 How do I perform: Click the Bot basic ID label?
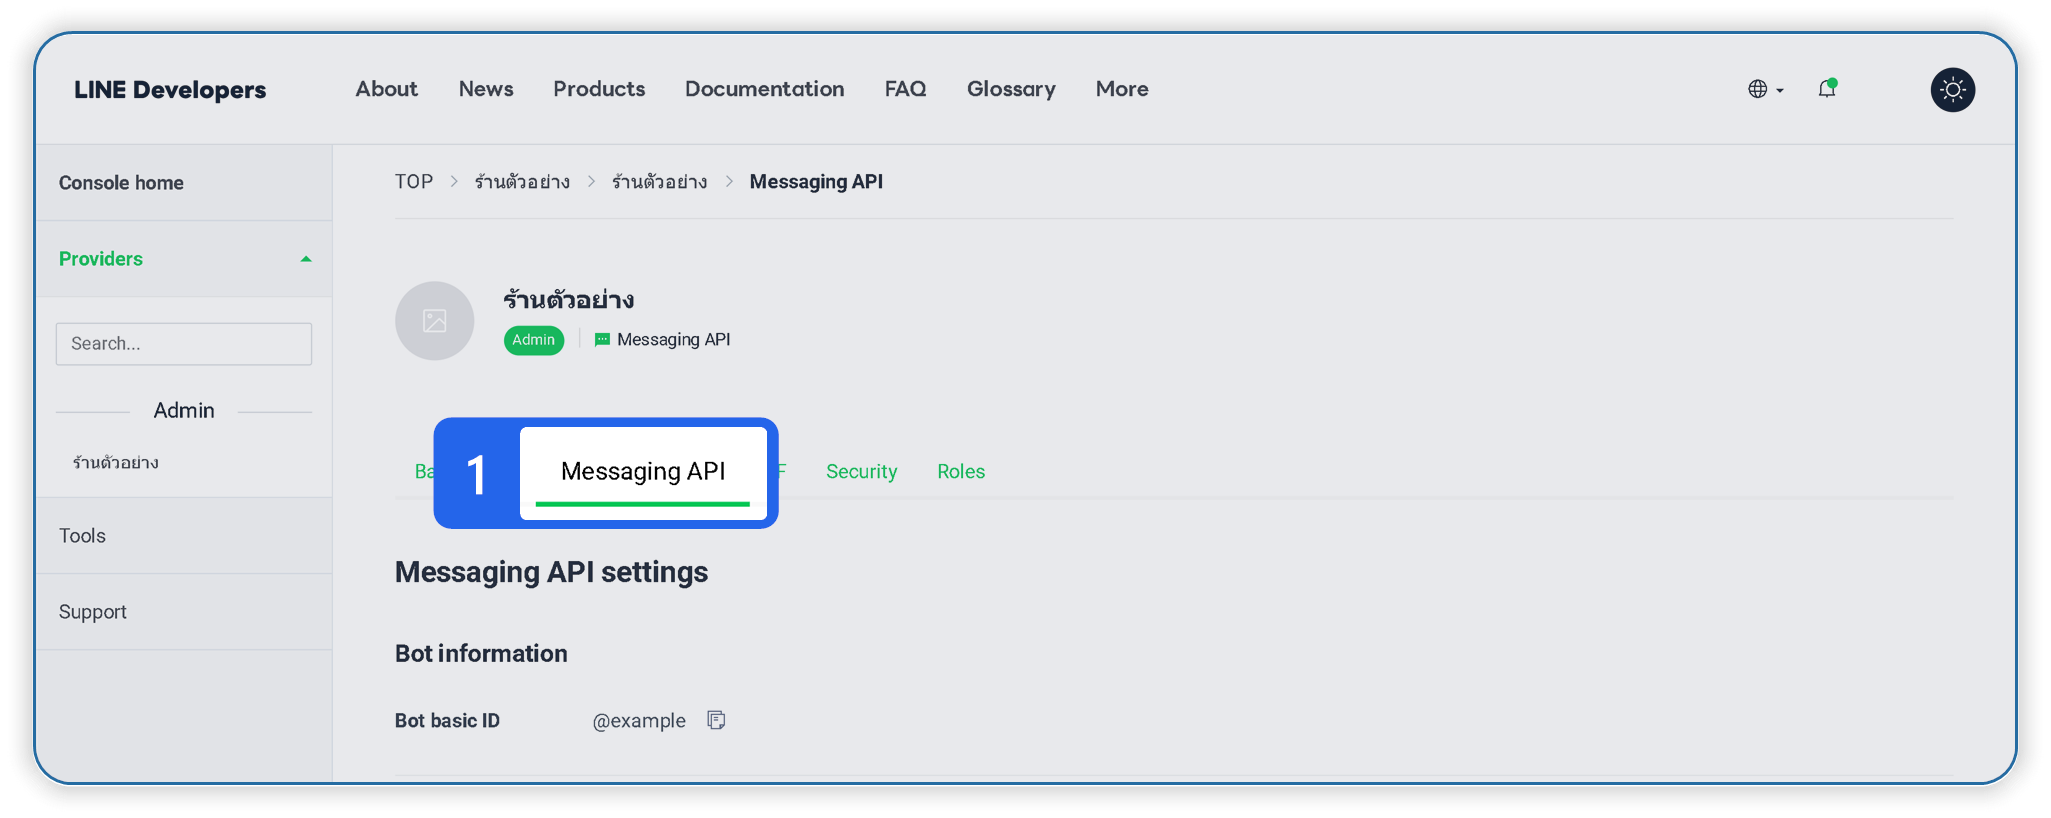(x=447, y=721)
